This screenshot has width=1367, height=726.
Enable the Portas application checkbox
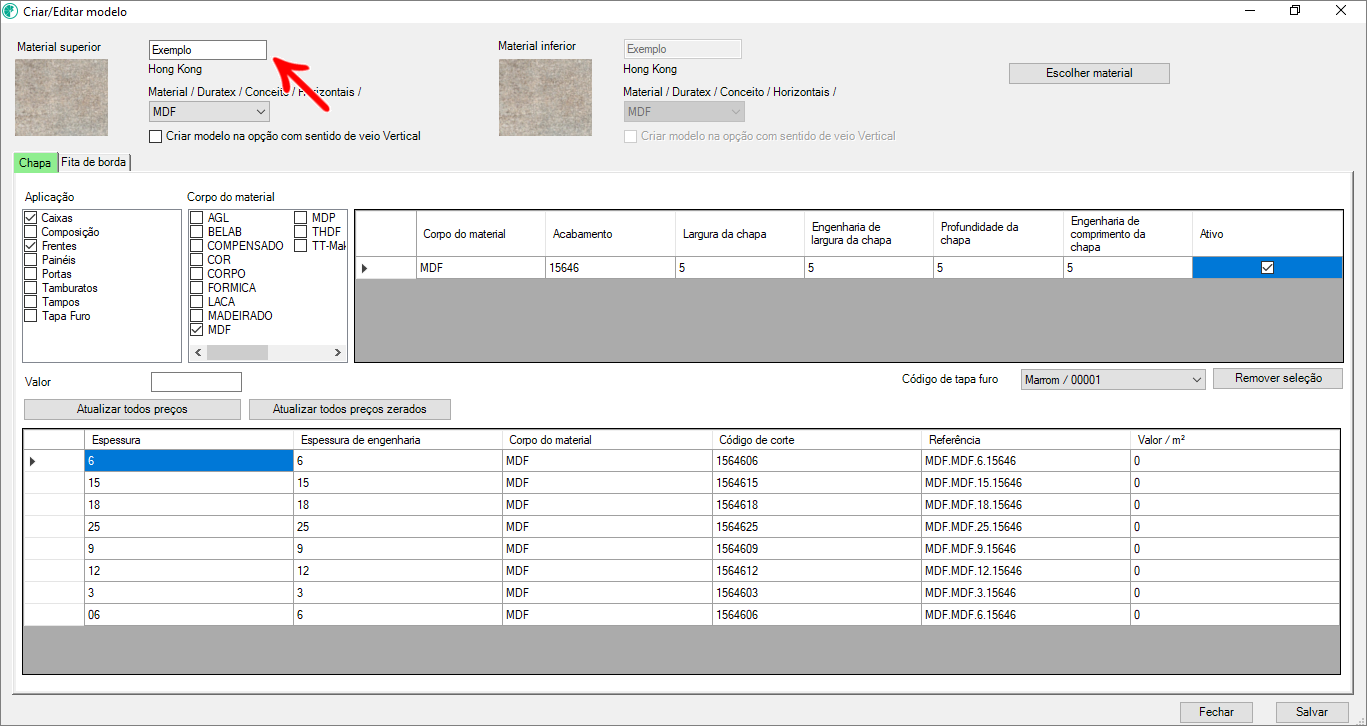tap(32, 274)
